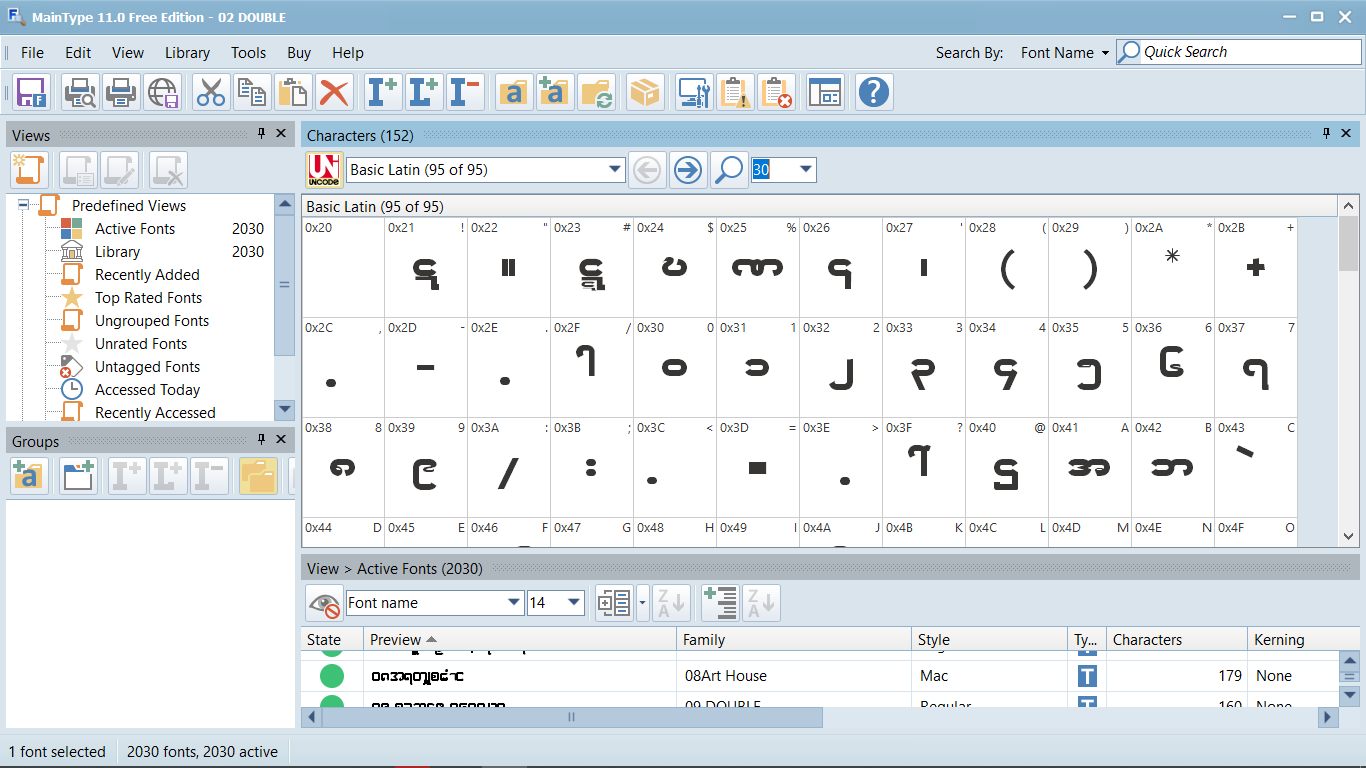Click the Print Preview toolbar icon
This screenshot has height=768, width=1366.
click(80, 93)
